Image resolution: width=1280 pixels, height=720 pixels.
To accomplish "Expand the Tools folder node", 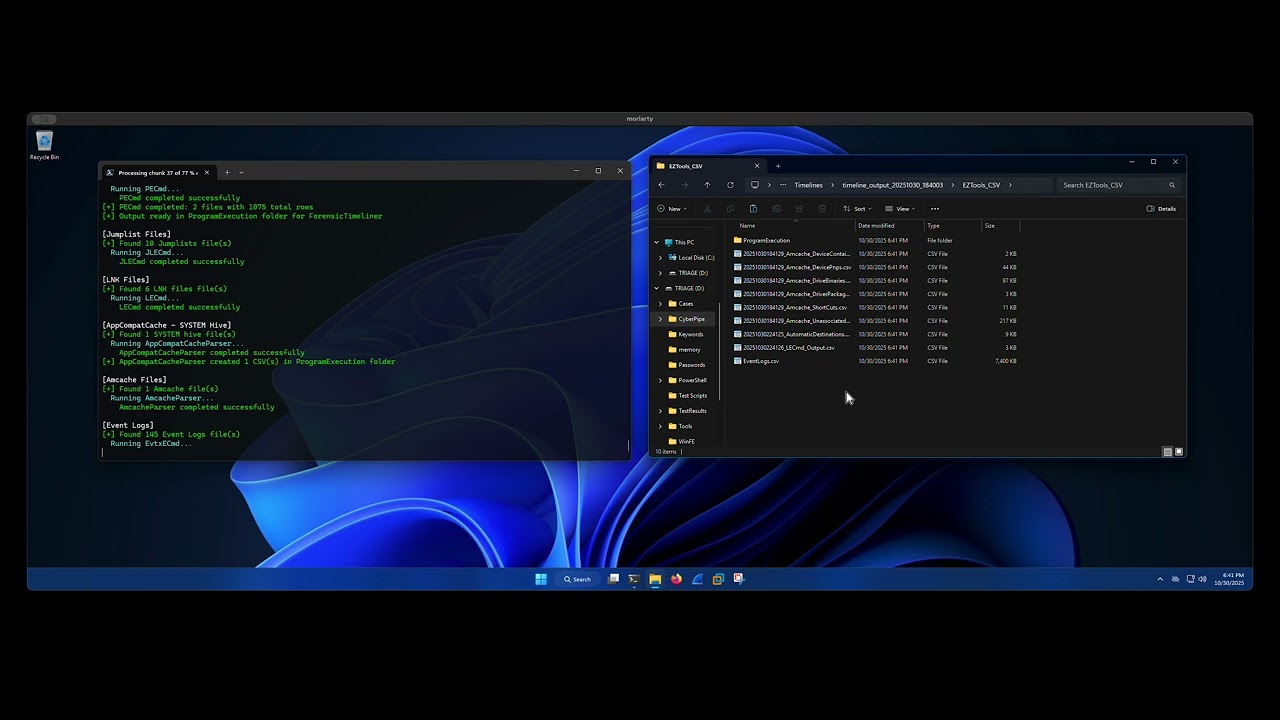I will point(660,426).
